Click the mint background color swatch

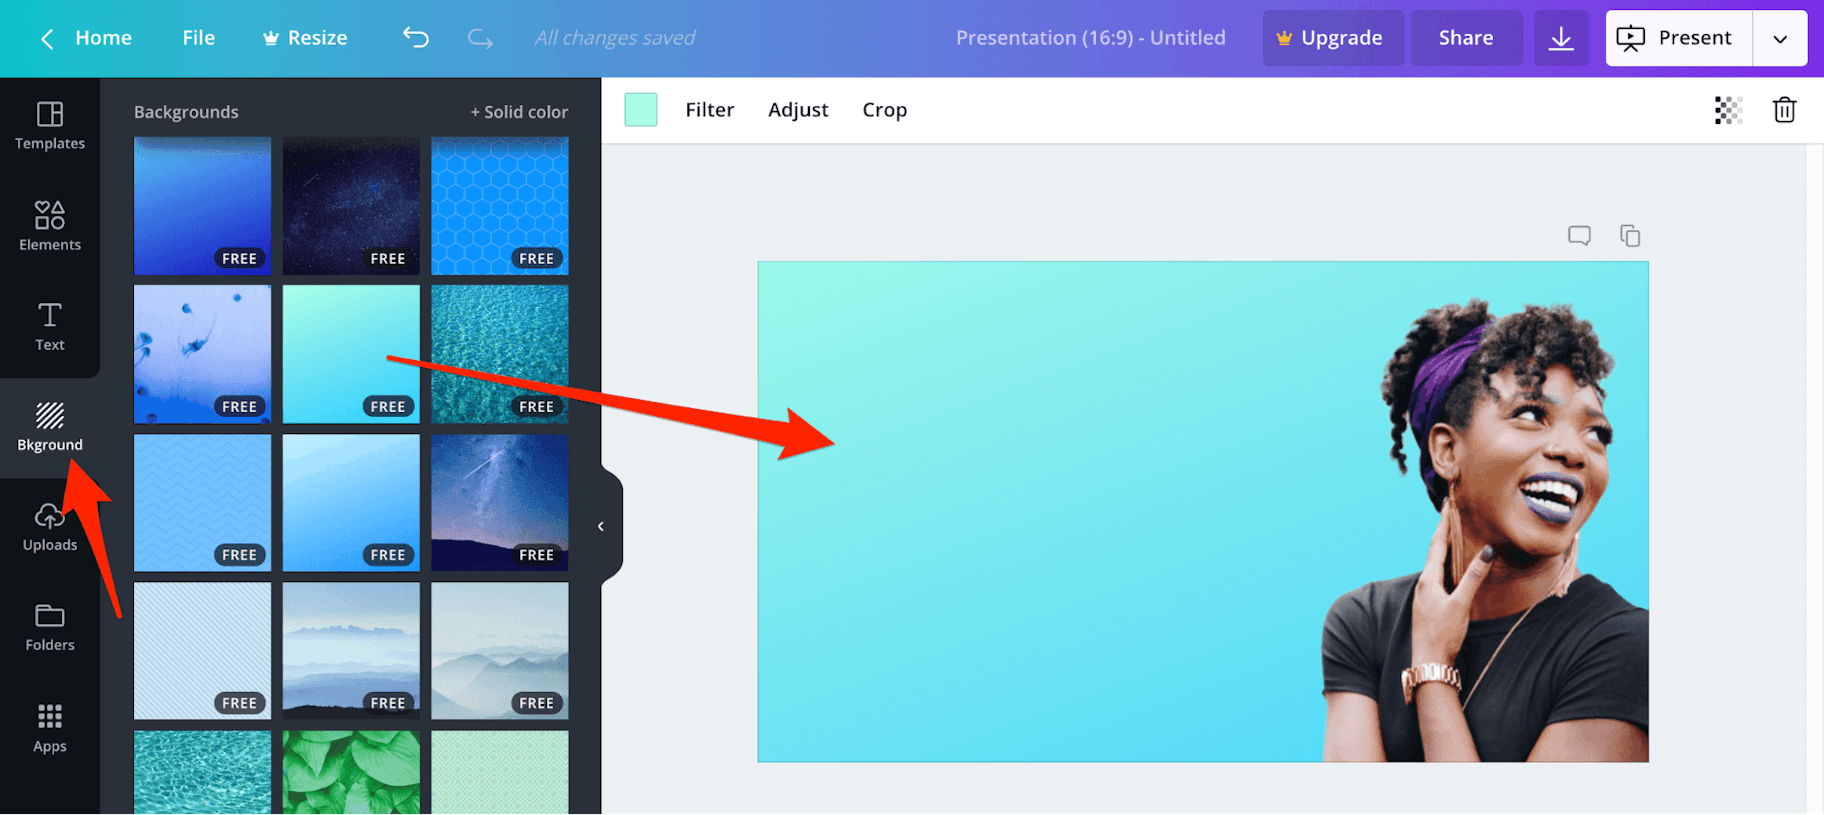(x=641, y=110)
